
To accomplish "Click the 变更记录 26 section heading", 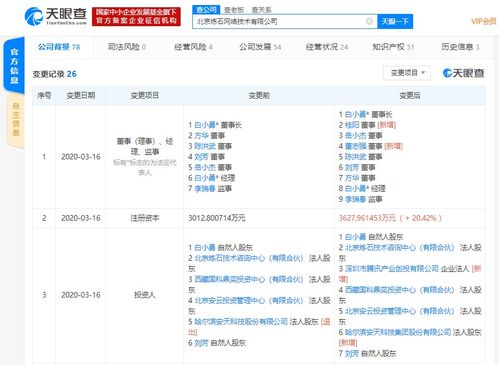I will tap(54, 74).
